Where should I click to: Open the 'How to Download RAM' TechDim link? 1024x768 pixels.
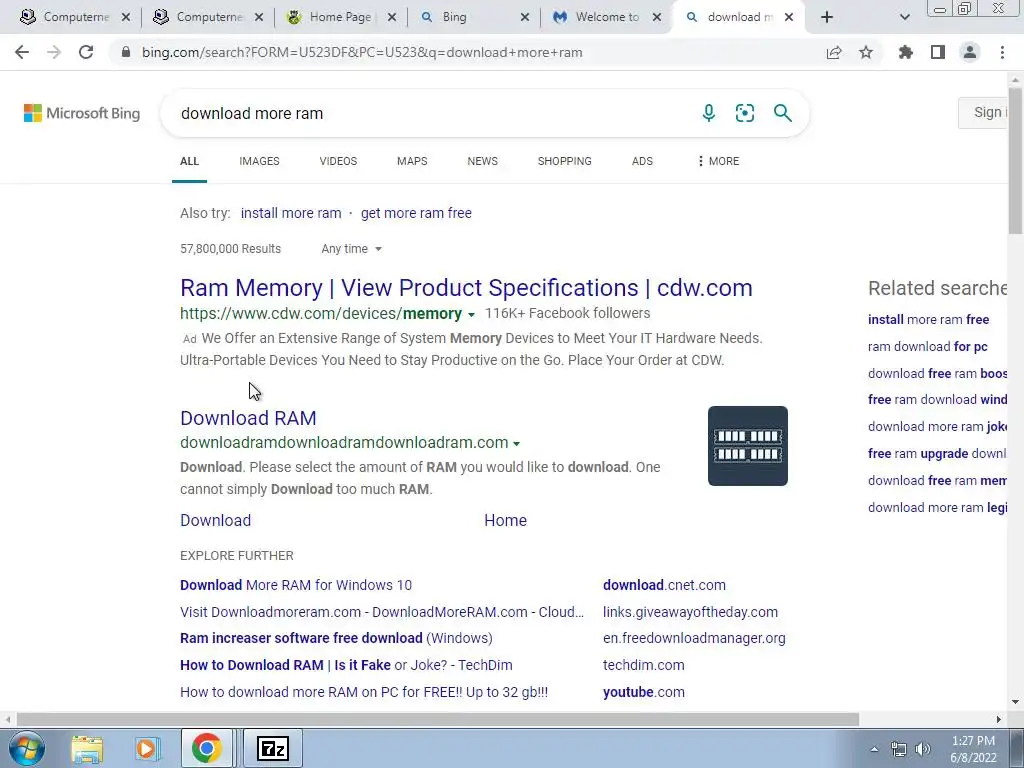click(x=346, y=665)
